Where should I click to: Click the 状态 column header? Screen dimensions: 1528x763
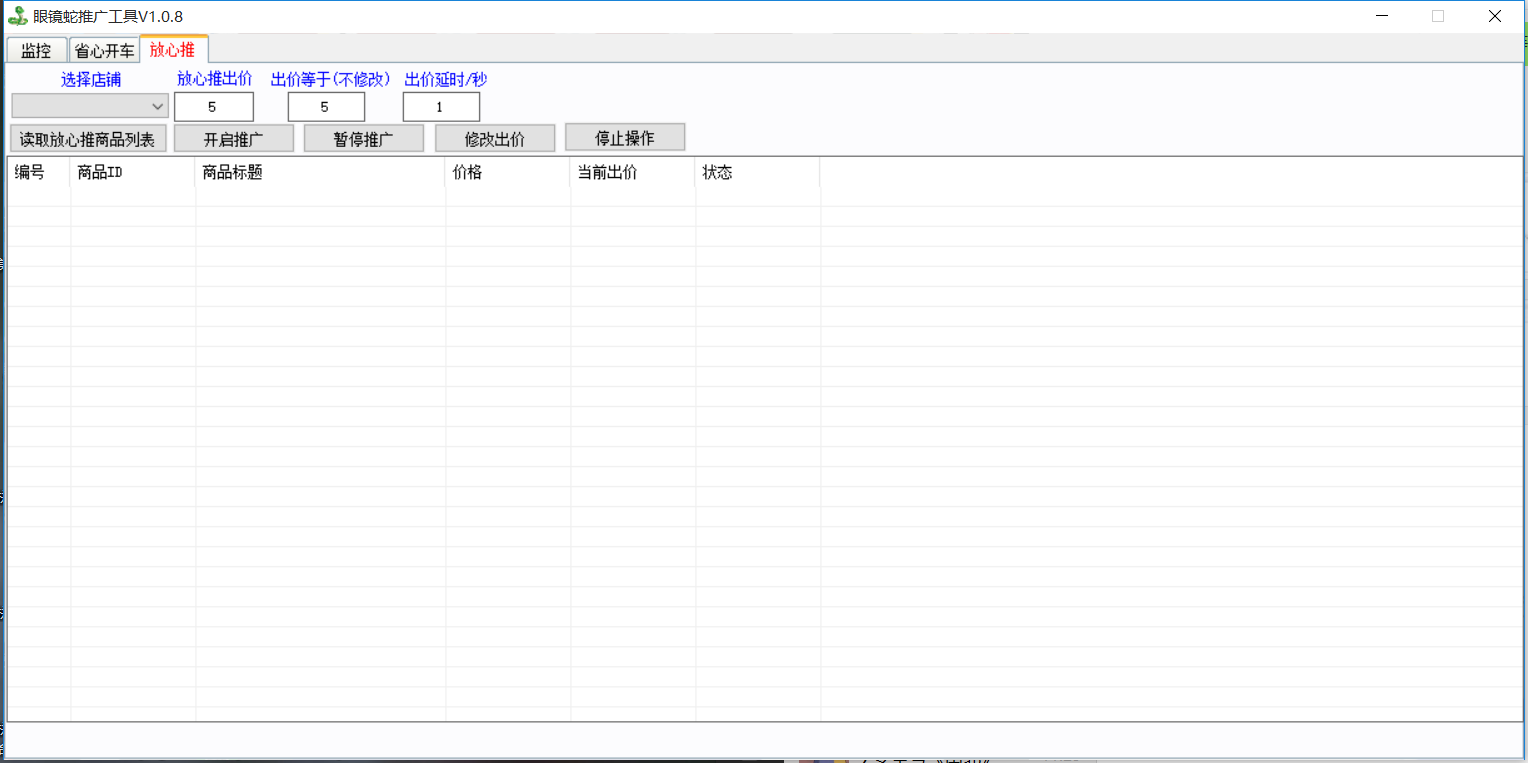757,172
